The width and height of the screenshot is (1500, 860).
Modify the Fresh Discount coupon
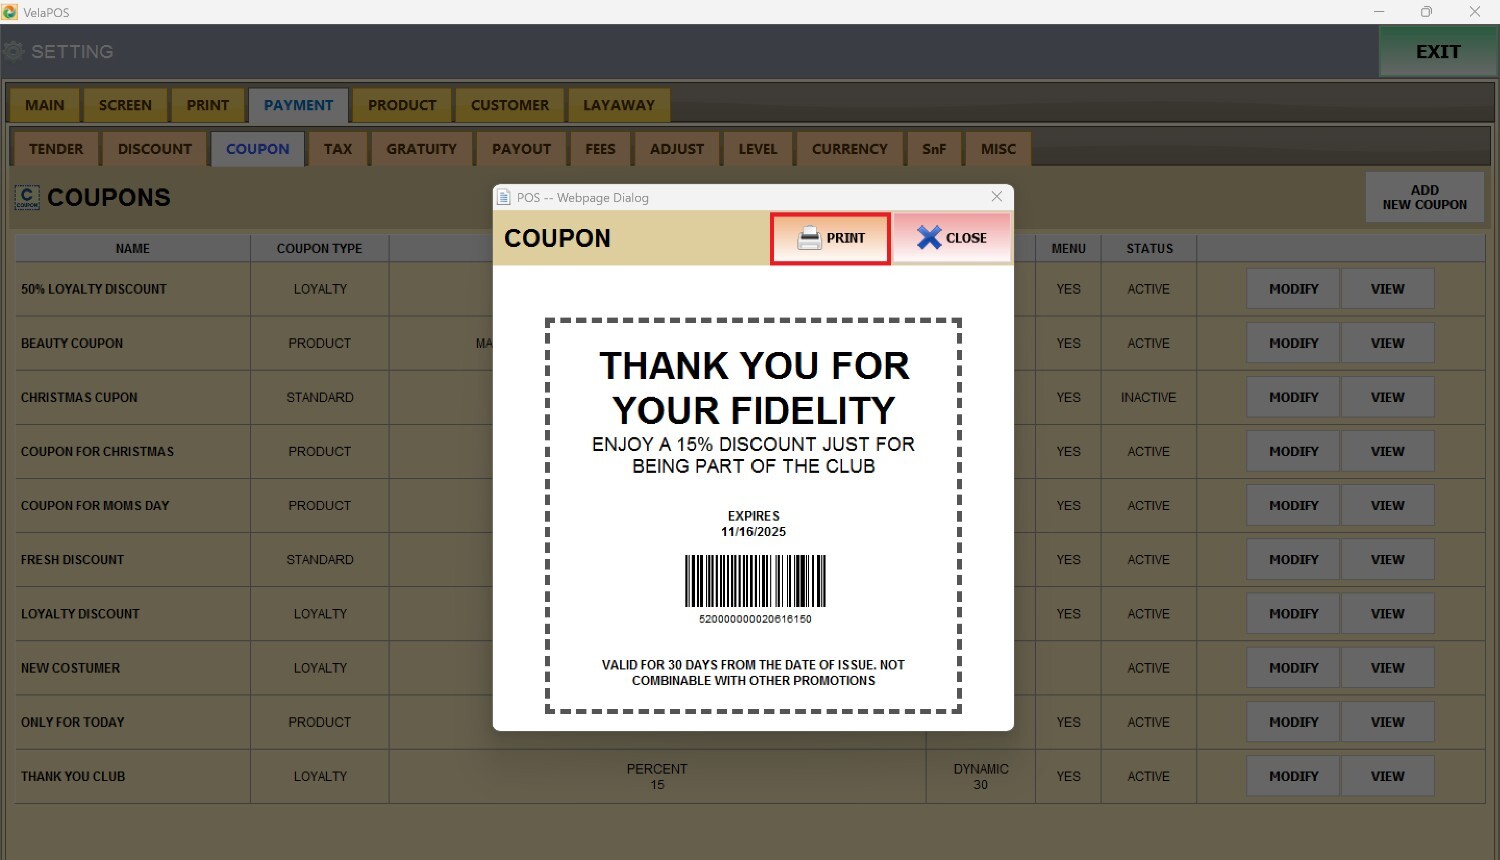pos(1293,560)
